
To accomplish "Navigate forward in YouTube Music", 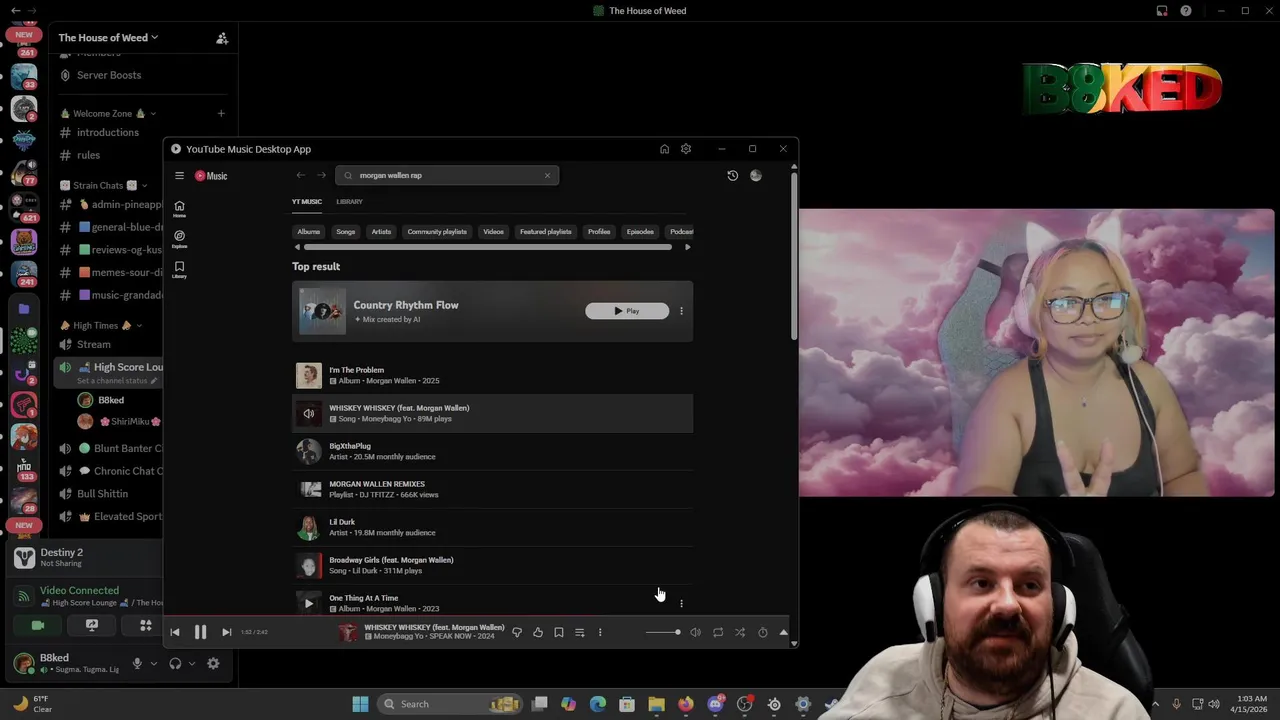I will [x=321, y=175].
